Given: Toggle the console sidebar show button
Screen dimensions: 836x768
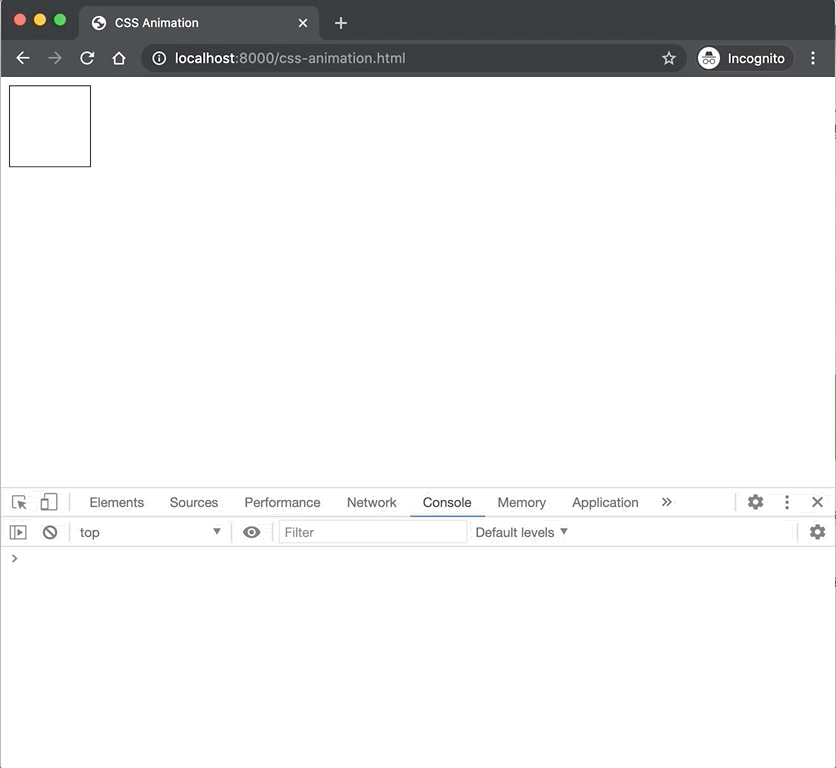Looking at the screenshot, I should click(x=18, y=531).
